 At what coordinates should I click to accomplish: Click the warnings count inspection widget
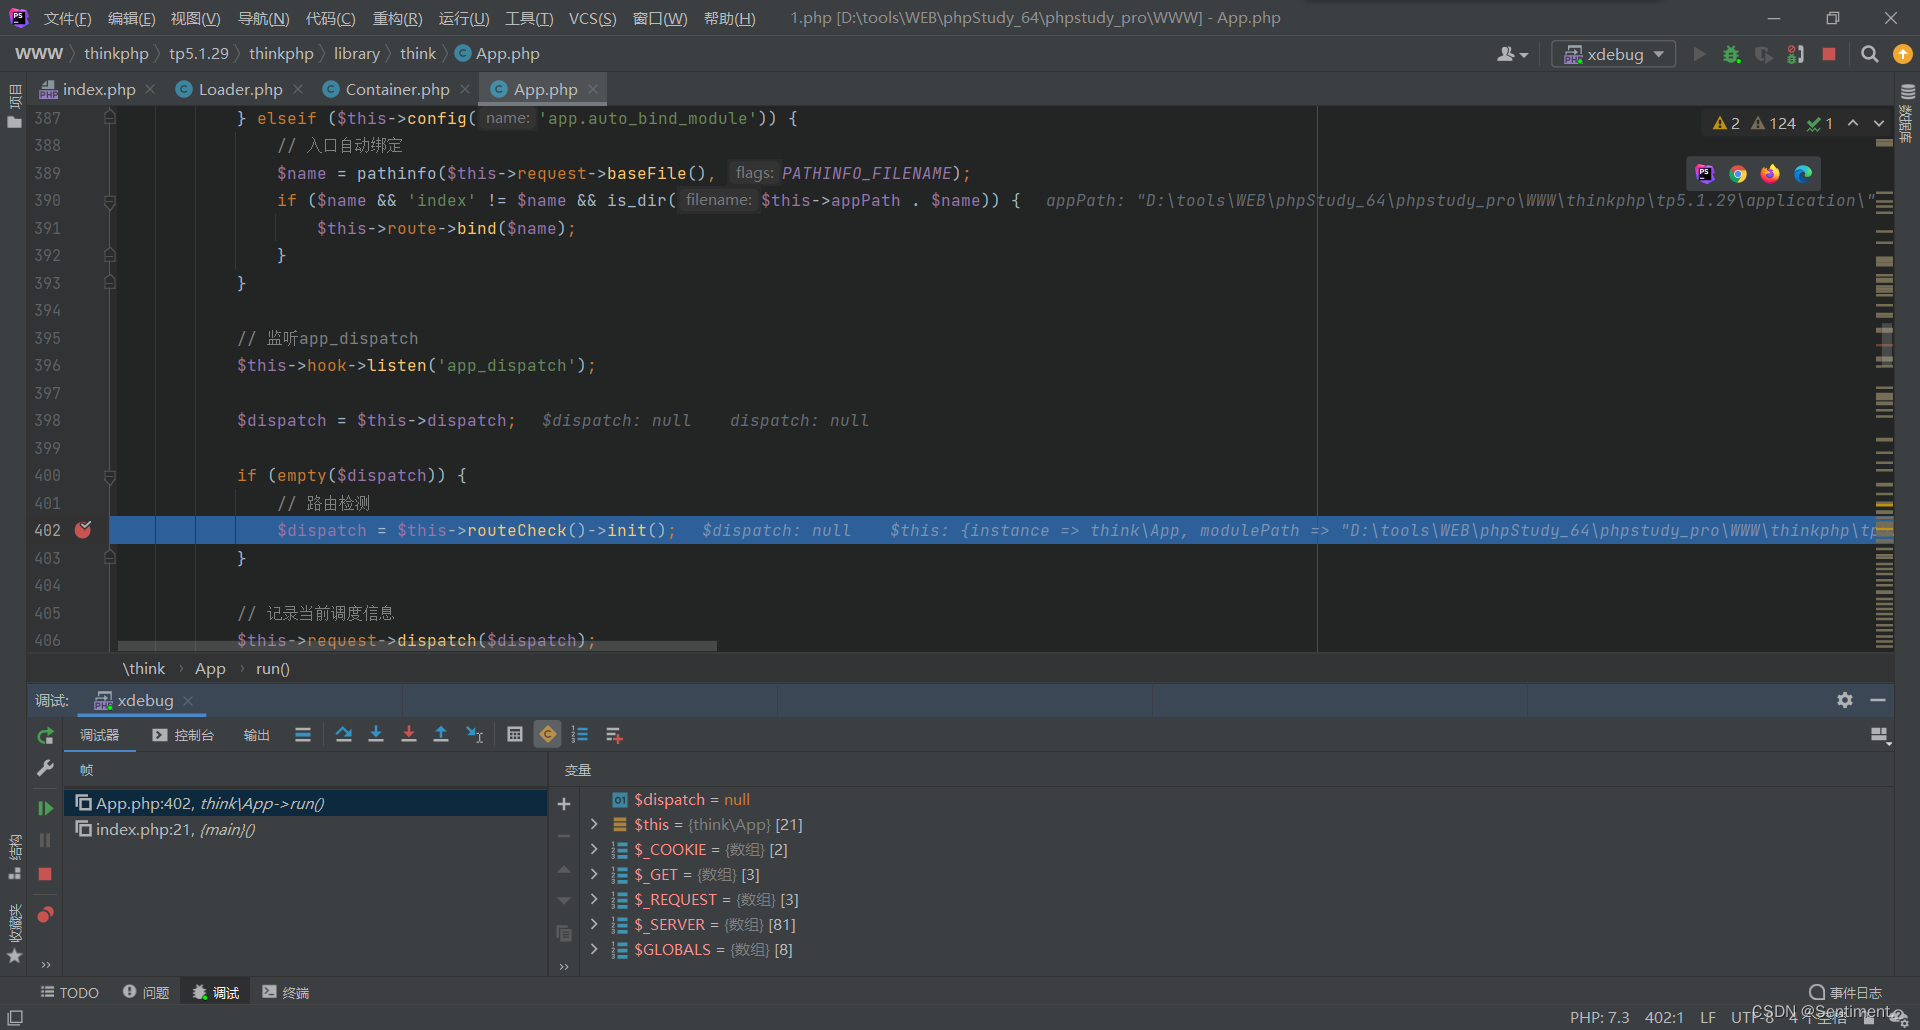(x=1771, y=123)
